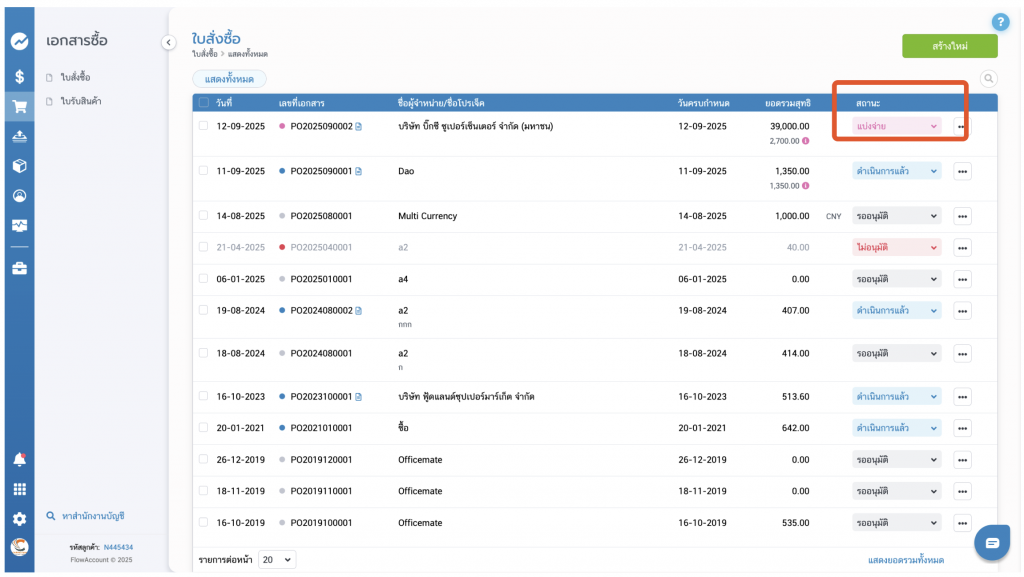Open the status dropdown for PO2025090002
Viewport: 1024px width, 577px height.
(x=896, y=126)
